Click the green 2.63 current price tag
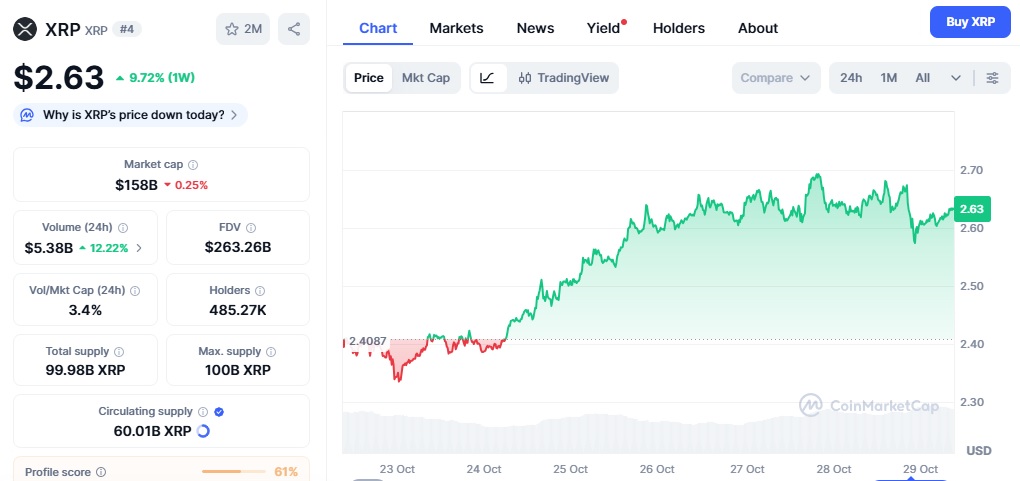 click(972, 209)
